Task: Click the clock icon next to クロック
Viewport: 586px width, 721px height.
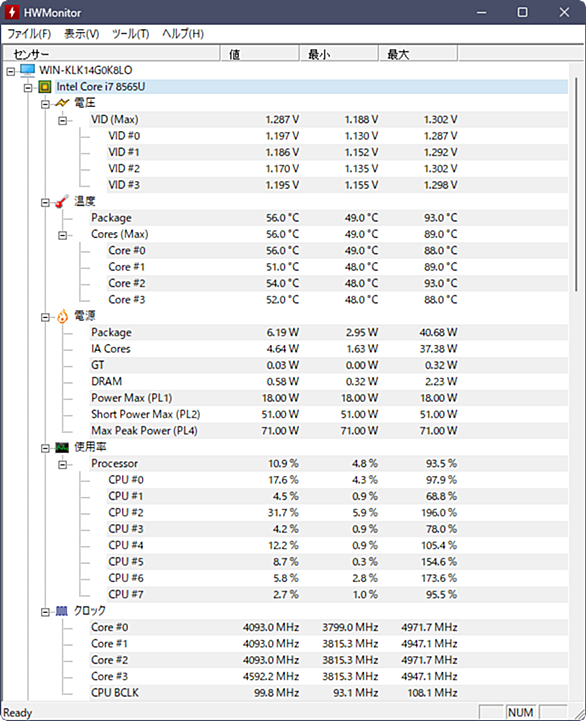Action: [62, 611]
